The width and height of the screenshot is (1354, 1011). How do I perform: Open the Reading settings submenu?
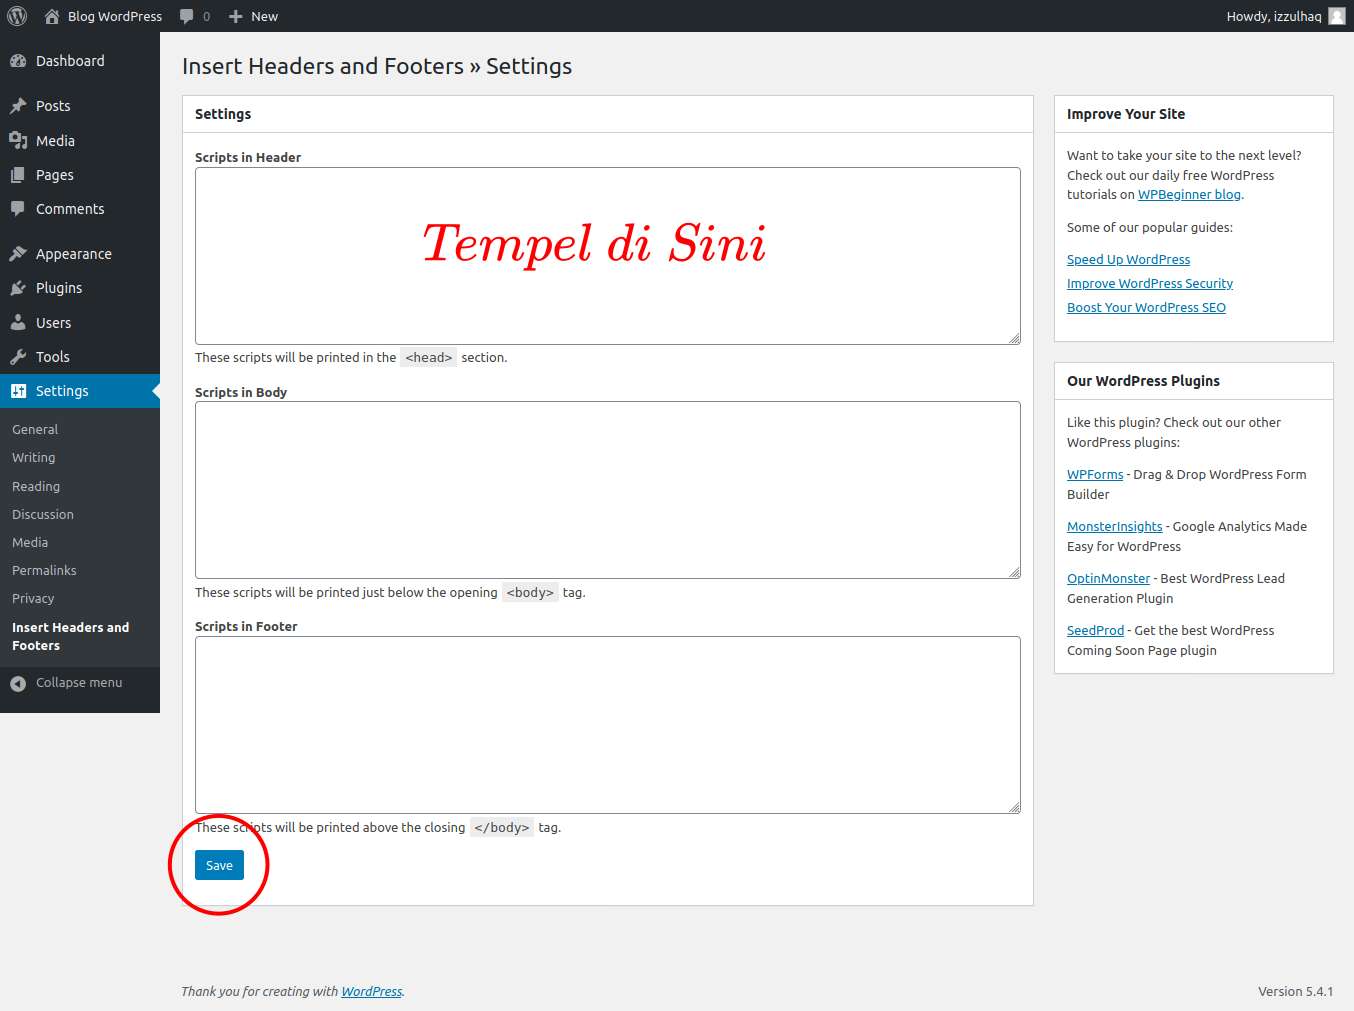click(x=36, y=486)
